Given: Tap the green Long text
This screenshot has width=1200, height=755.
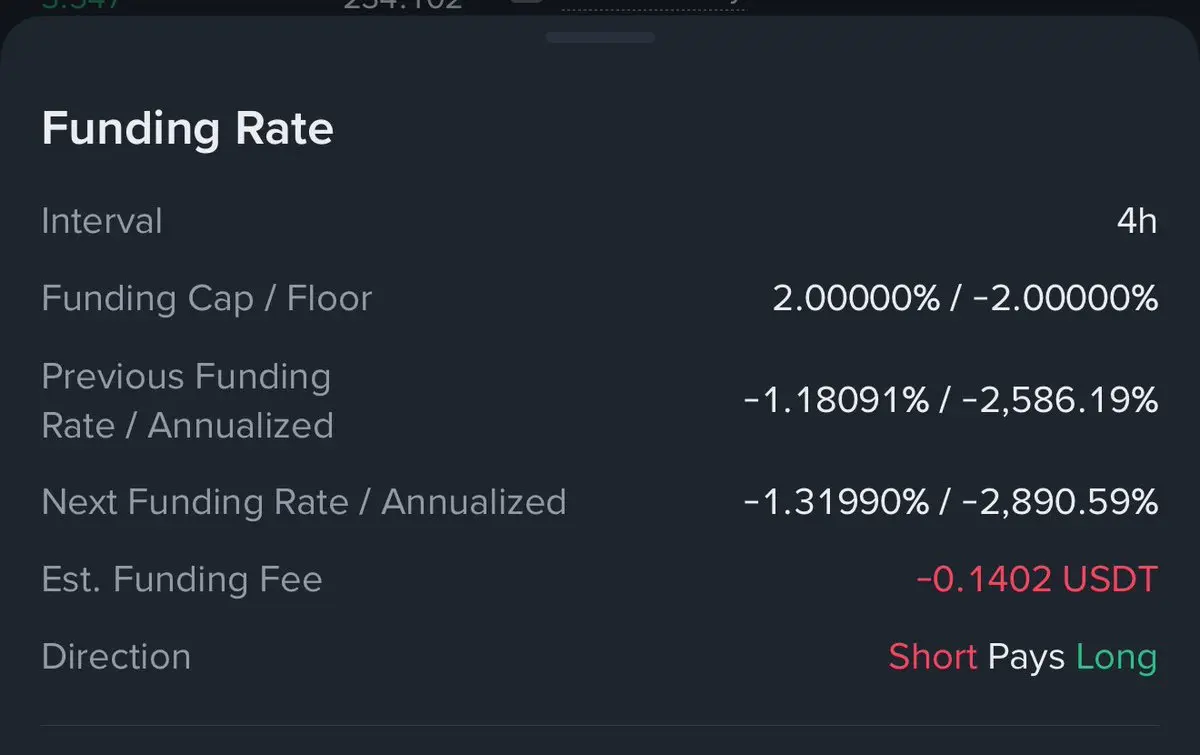Looking at the screenshot, I should [1116, 657].
